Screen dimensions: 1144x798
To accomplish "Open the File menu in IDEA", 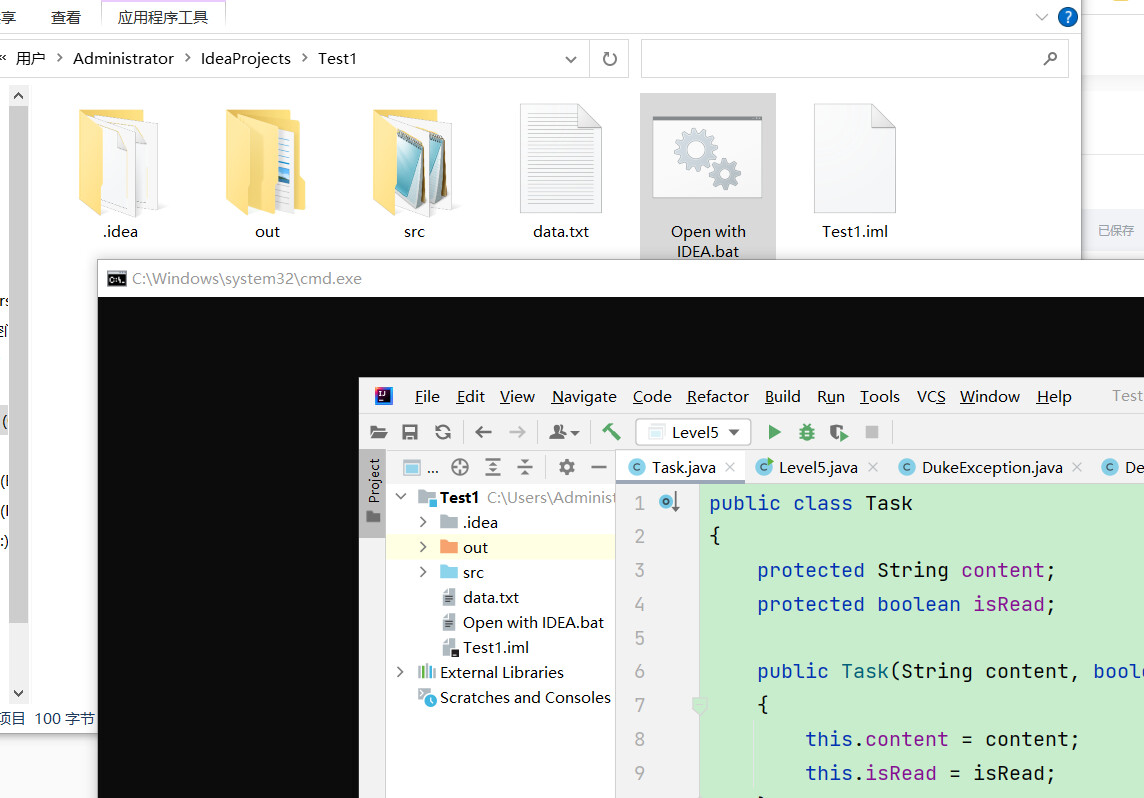I will (427, 396).
